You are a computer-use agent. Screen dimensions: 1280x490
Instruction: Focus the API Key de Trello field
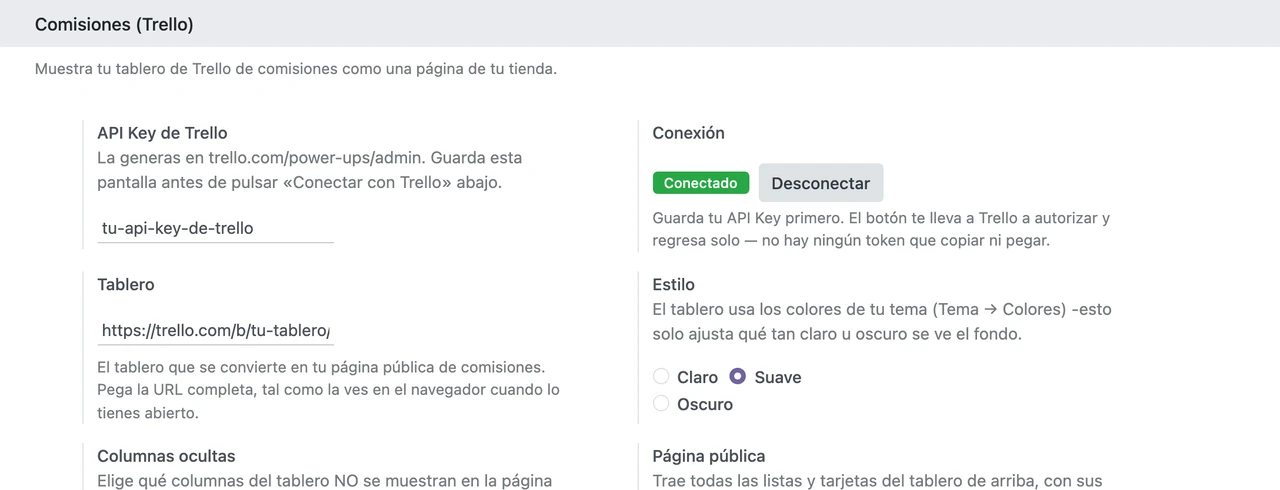pos(216,228)
